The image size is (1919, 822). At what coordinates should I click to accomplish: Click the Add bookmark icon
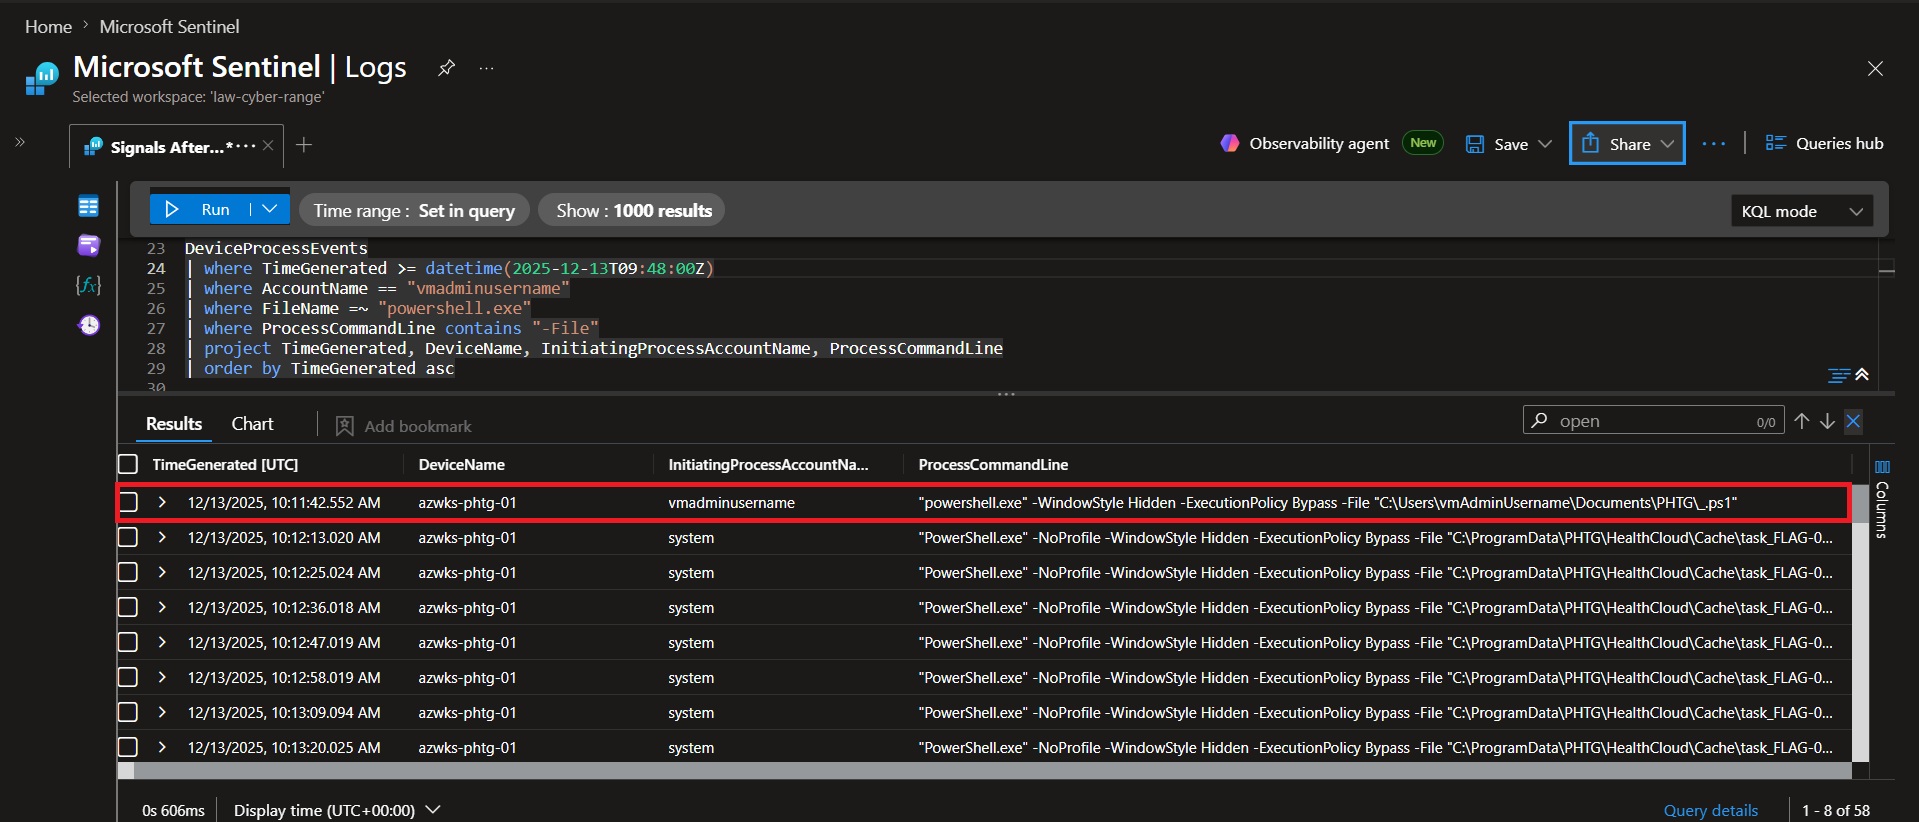344,426
